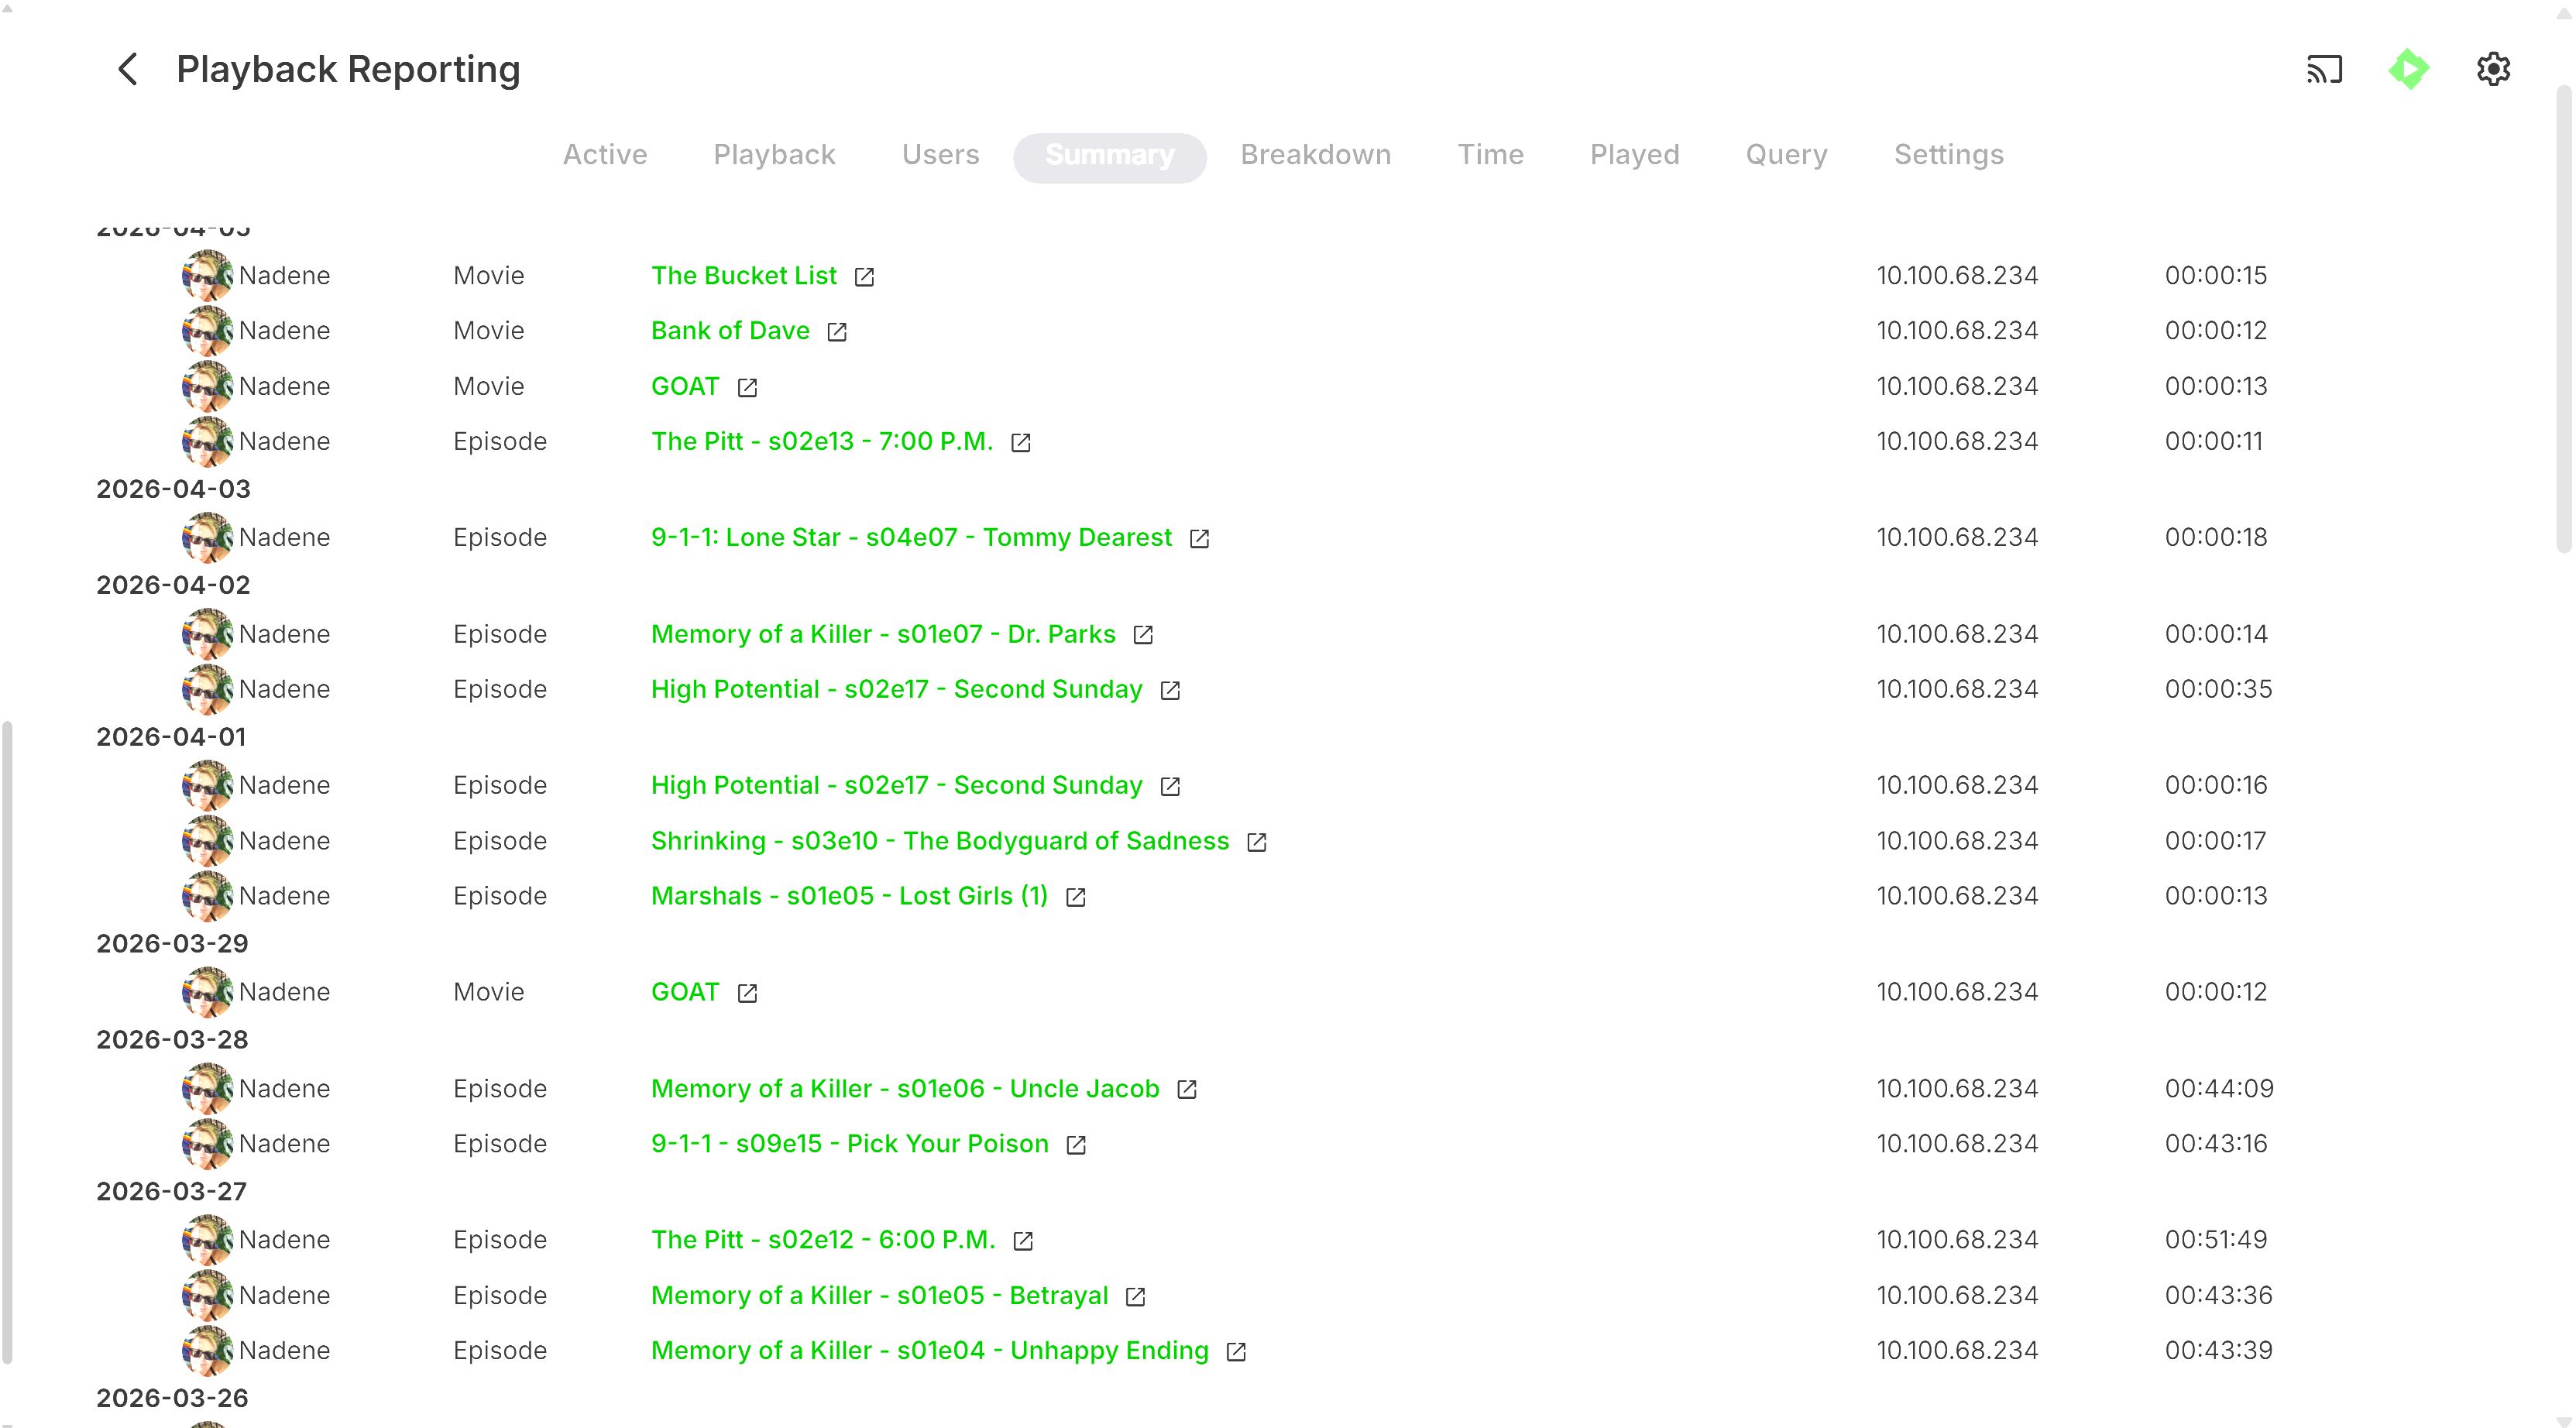This screenshot has width=2576, height=1428.
Task: Click external link icon next to Uncle Jacob
Action: [x=1187, y=1089]
